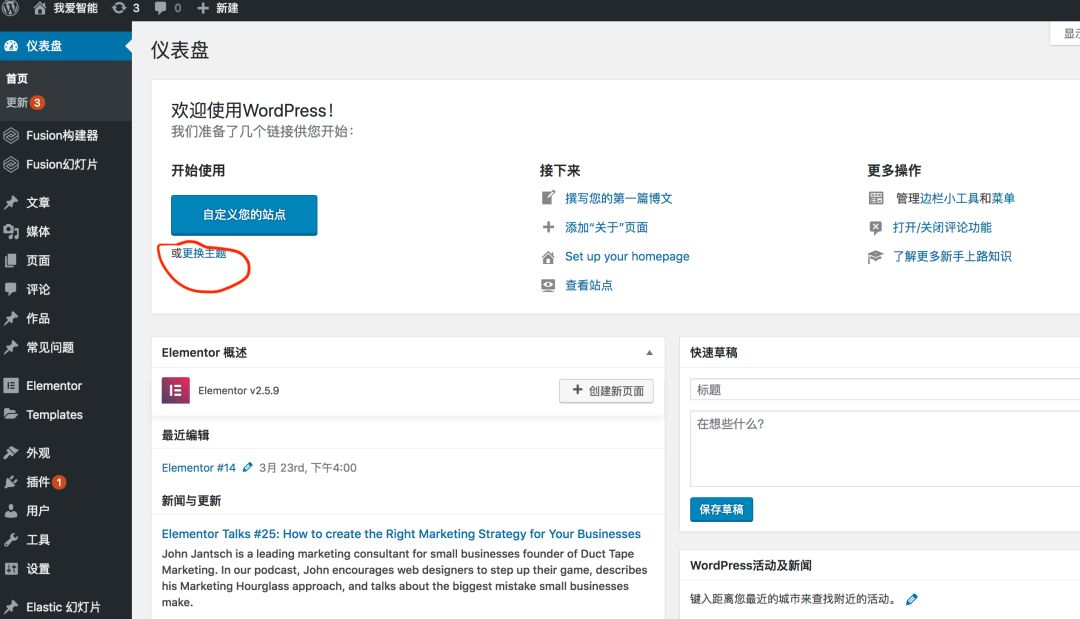Open the comments bubble icon showing 0
1080x619 pixels.
[x=160, y=8]
